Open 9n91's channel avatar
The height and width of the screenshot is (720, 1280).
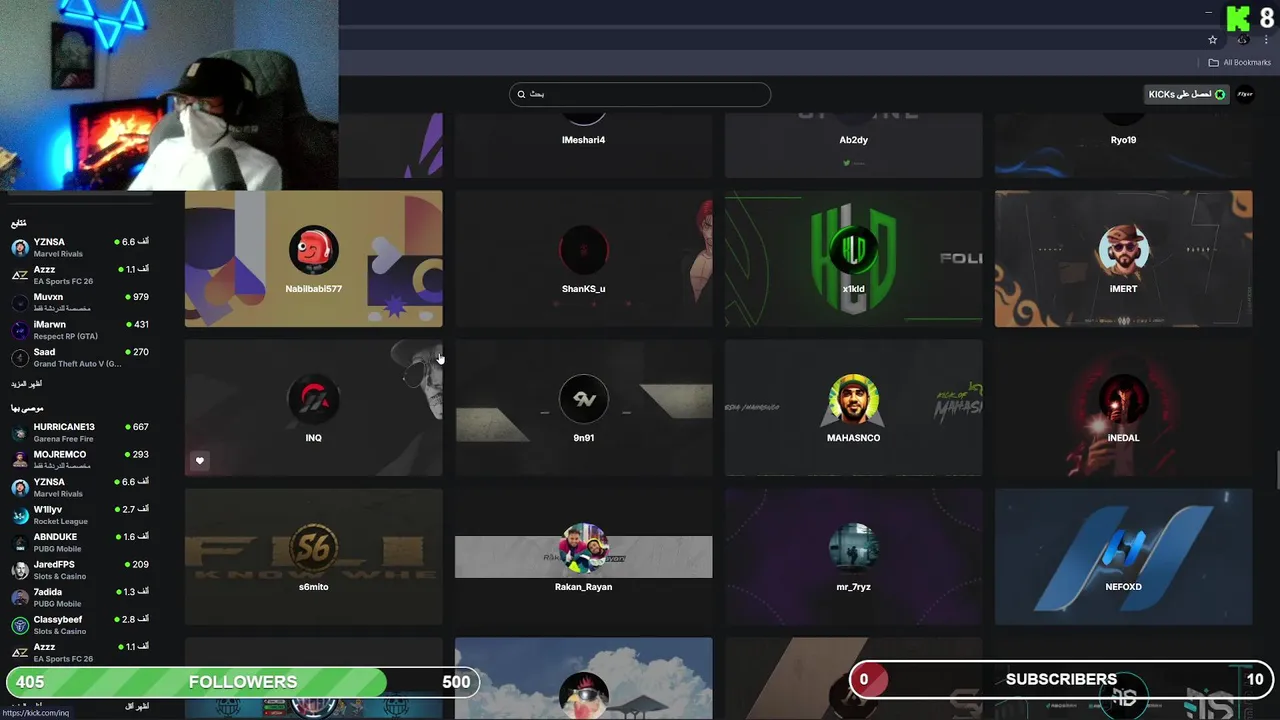(x=583, y=399)
